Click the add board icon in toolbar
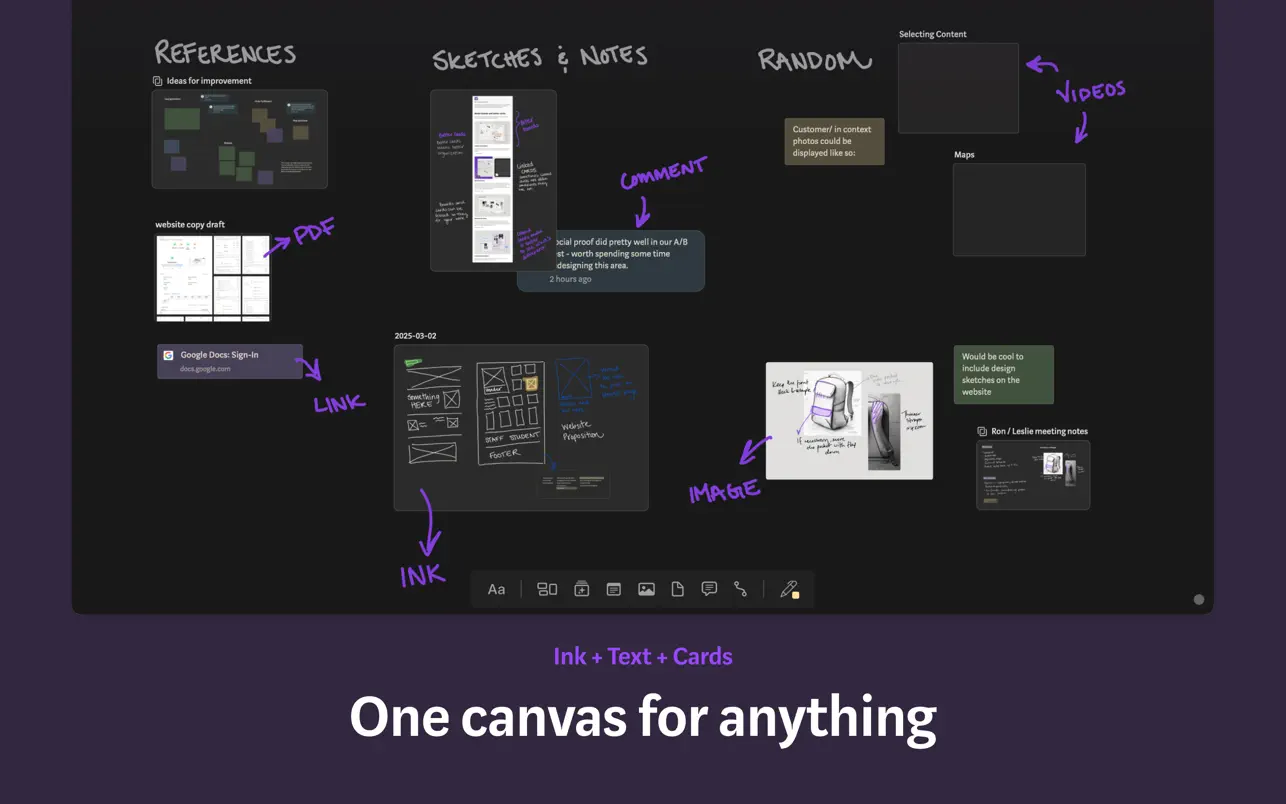This screenshot has width=1286, height=804. pyautogui.click(x=581, y=589)
